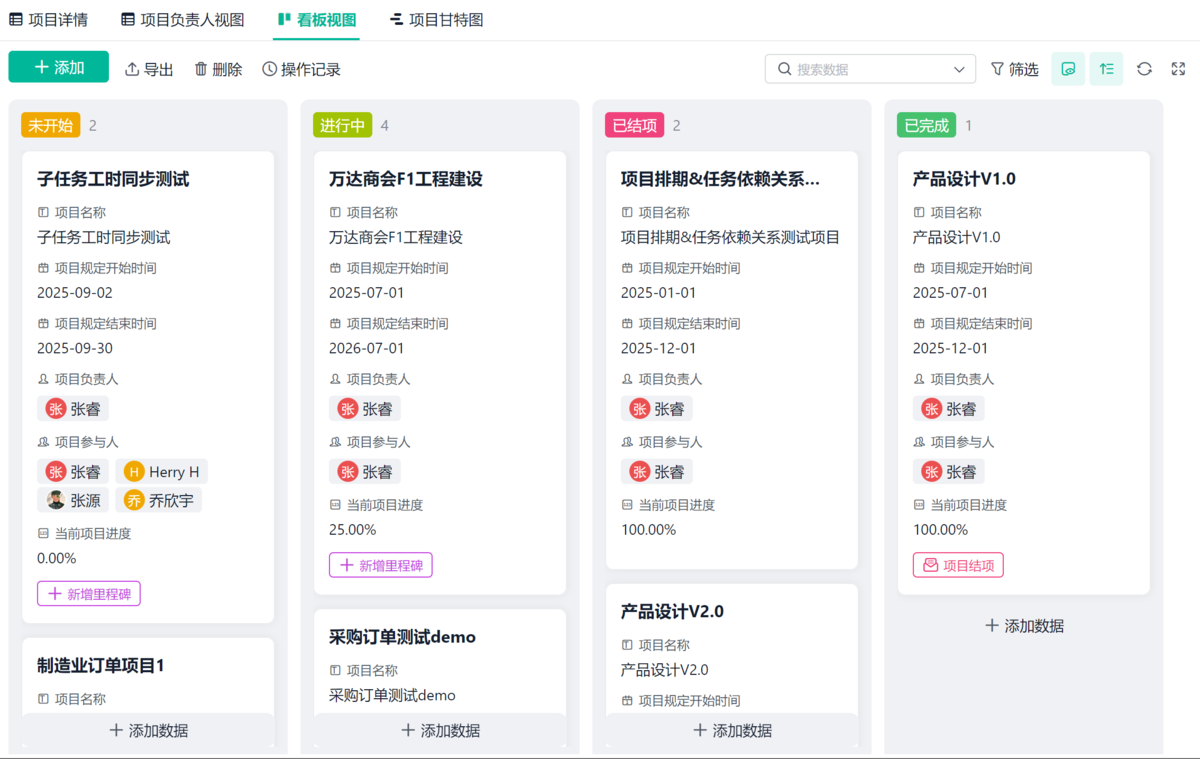Click the 已完成 status tag
The height and width of the screenshot is (759, 1200).
(926, 125)
